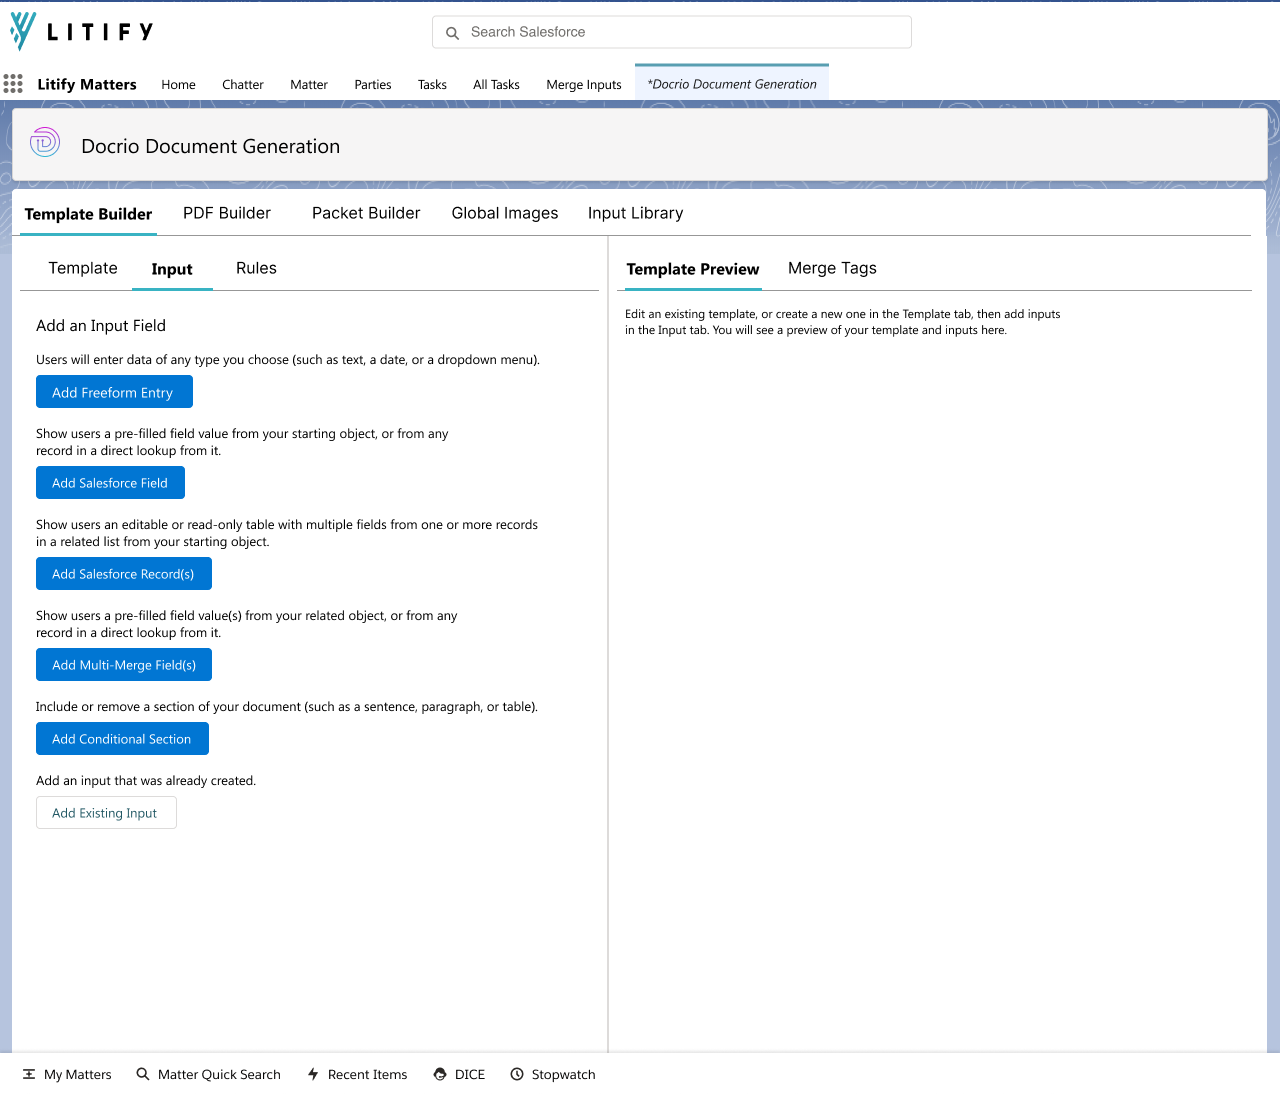
Task: Open the Tasks nav tab
Action: (x=432, y=85)
